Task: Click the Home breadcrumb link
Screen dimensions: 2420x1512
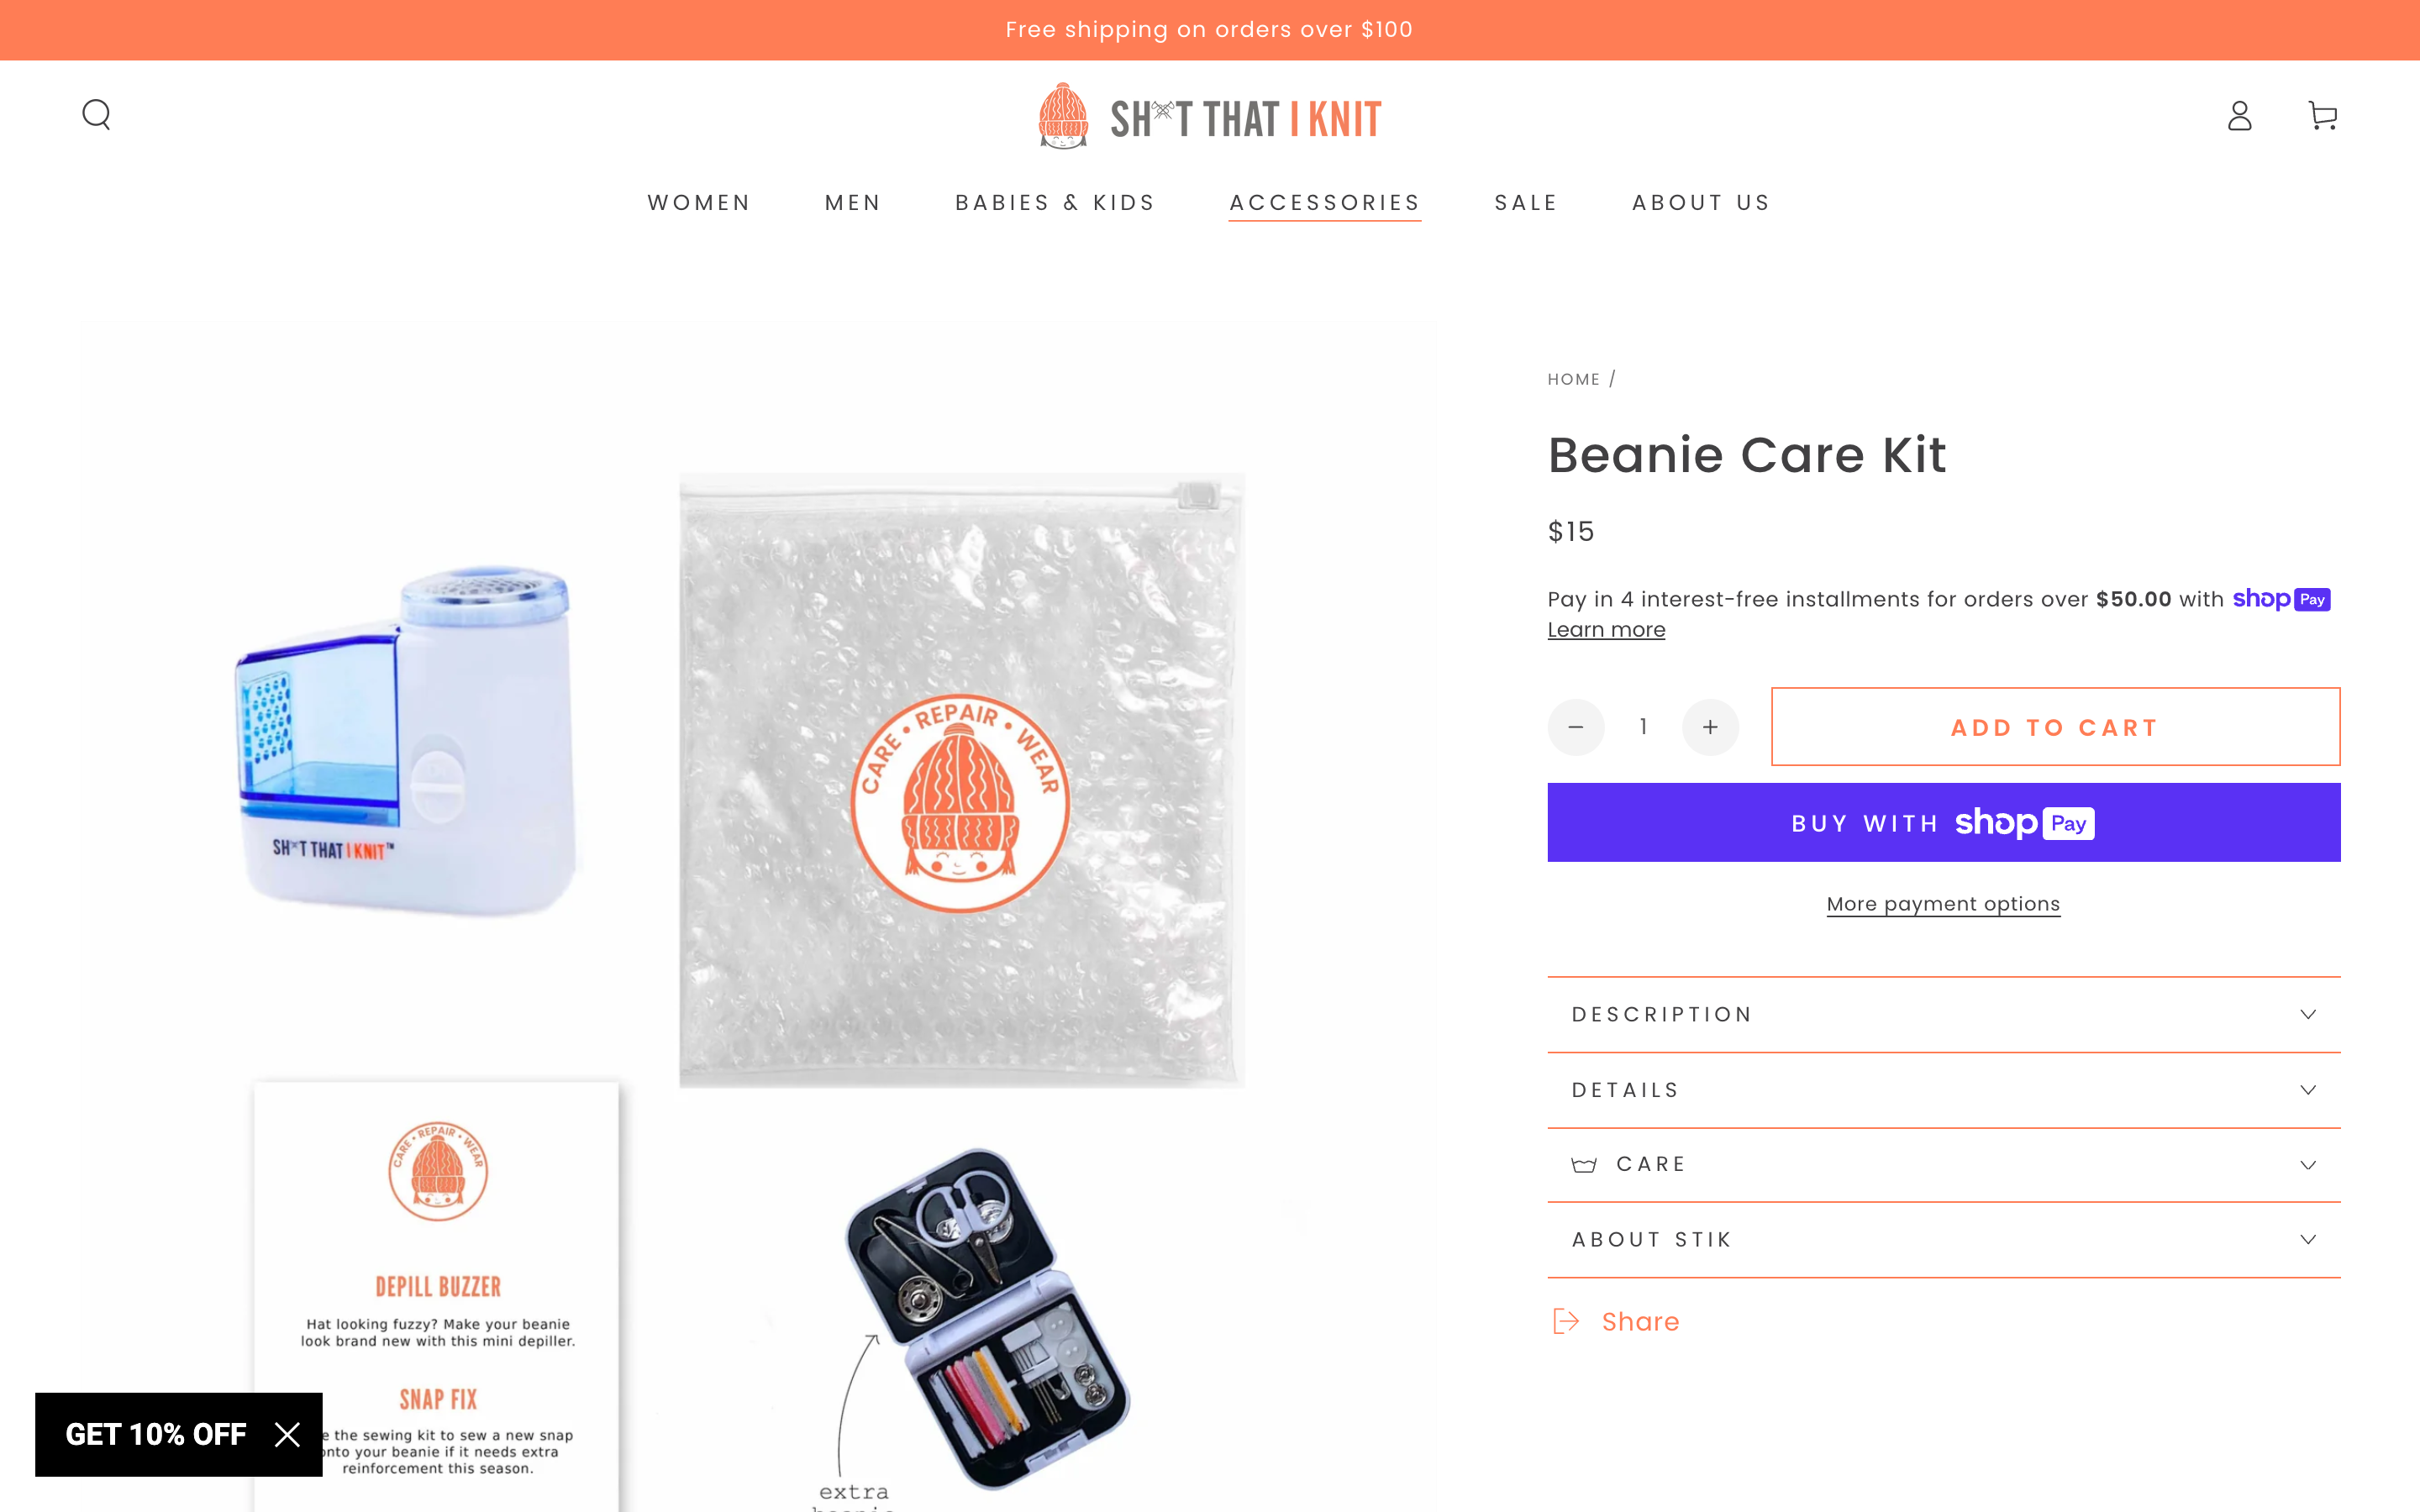Action: (x=1573, y=380)
